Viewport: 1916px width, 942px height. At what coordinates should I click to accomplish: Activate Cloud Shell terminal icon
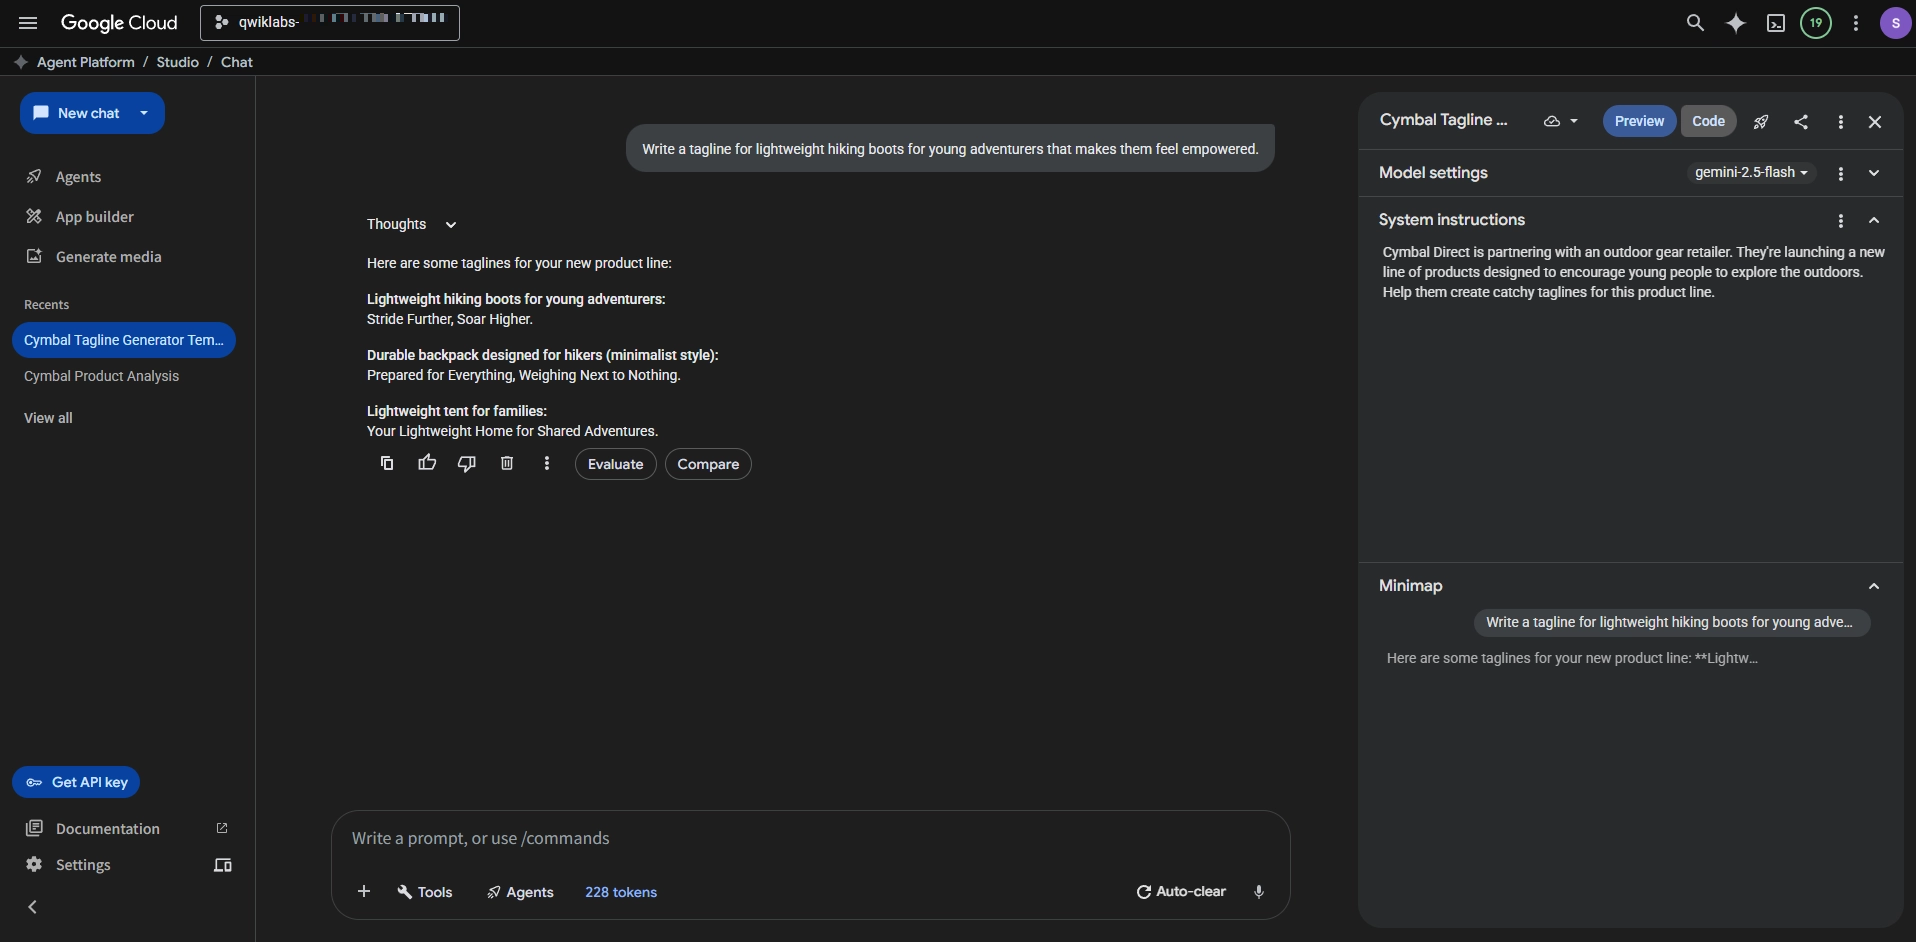pos(1776,23)
